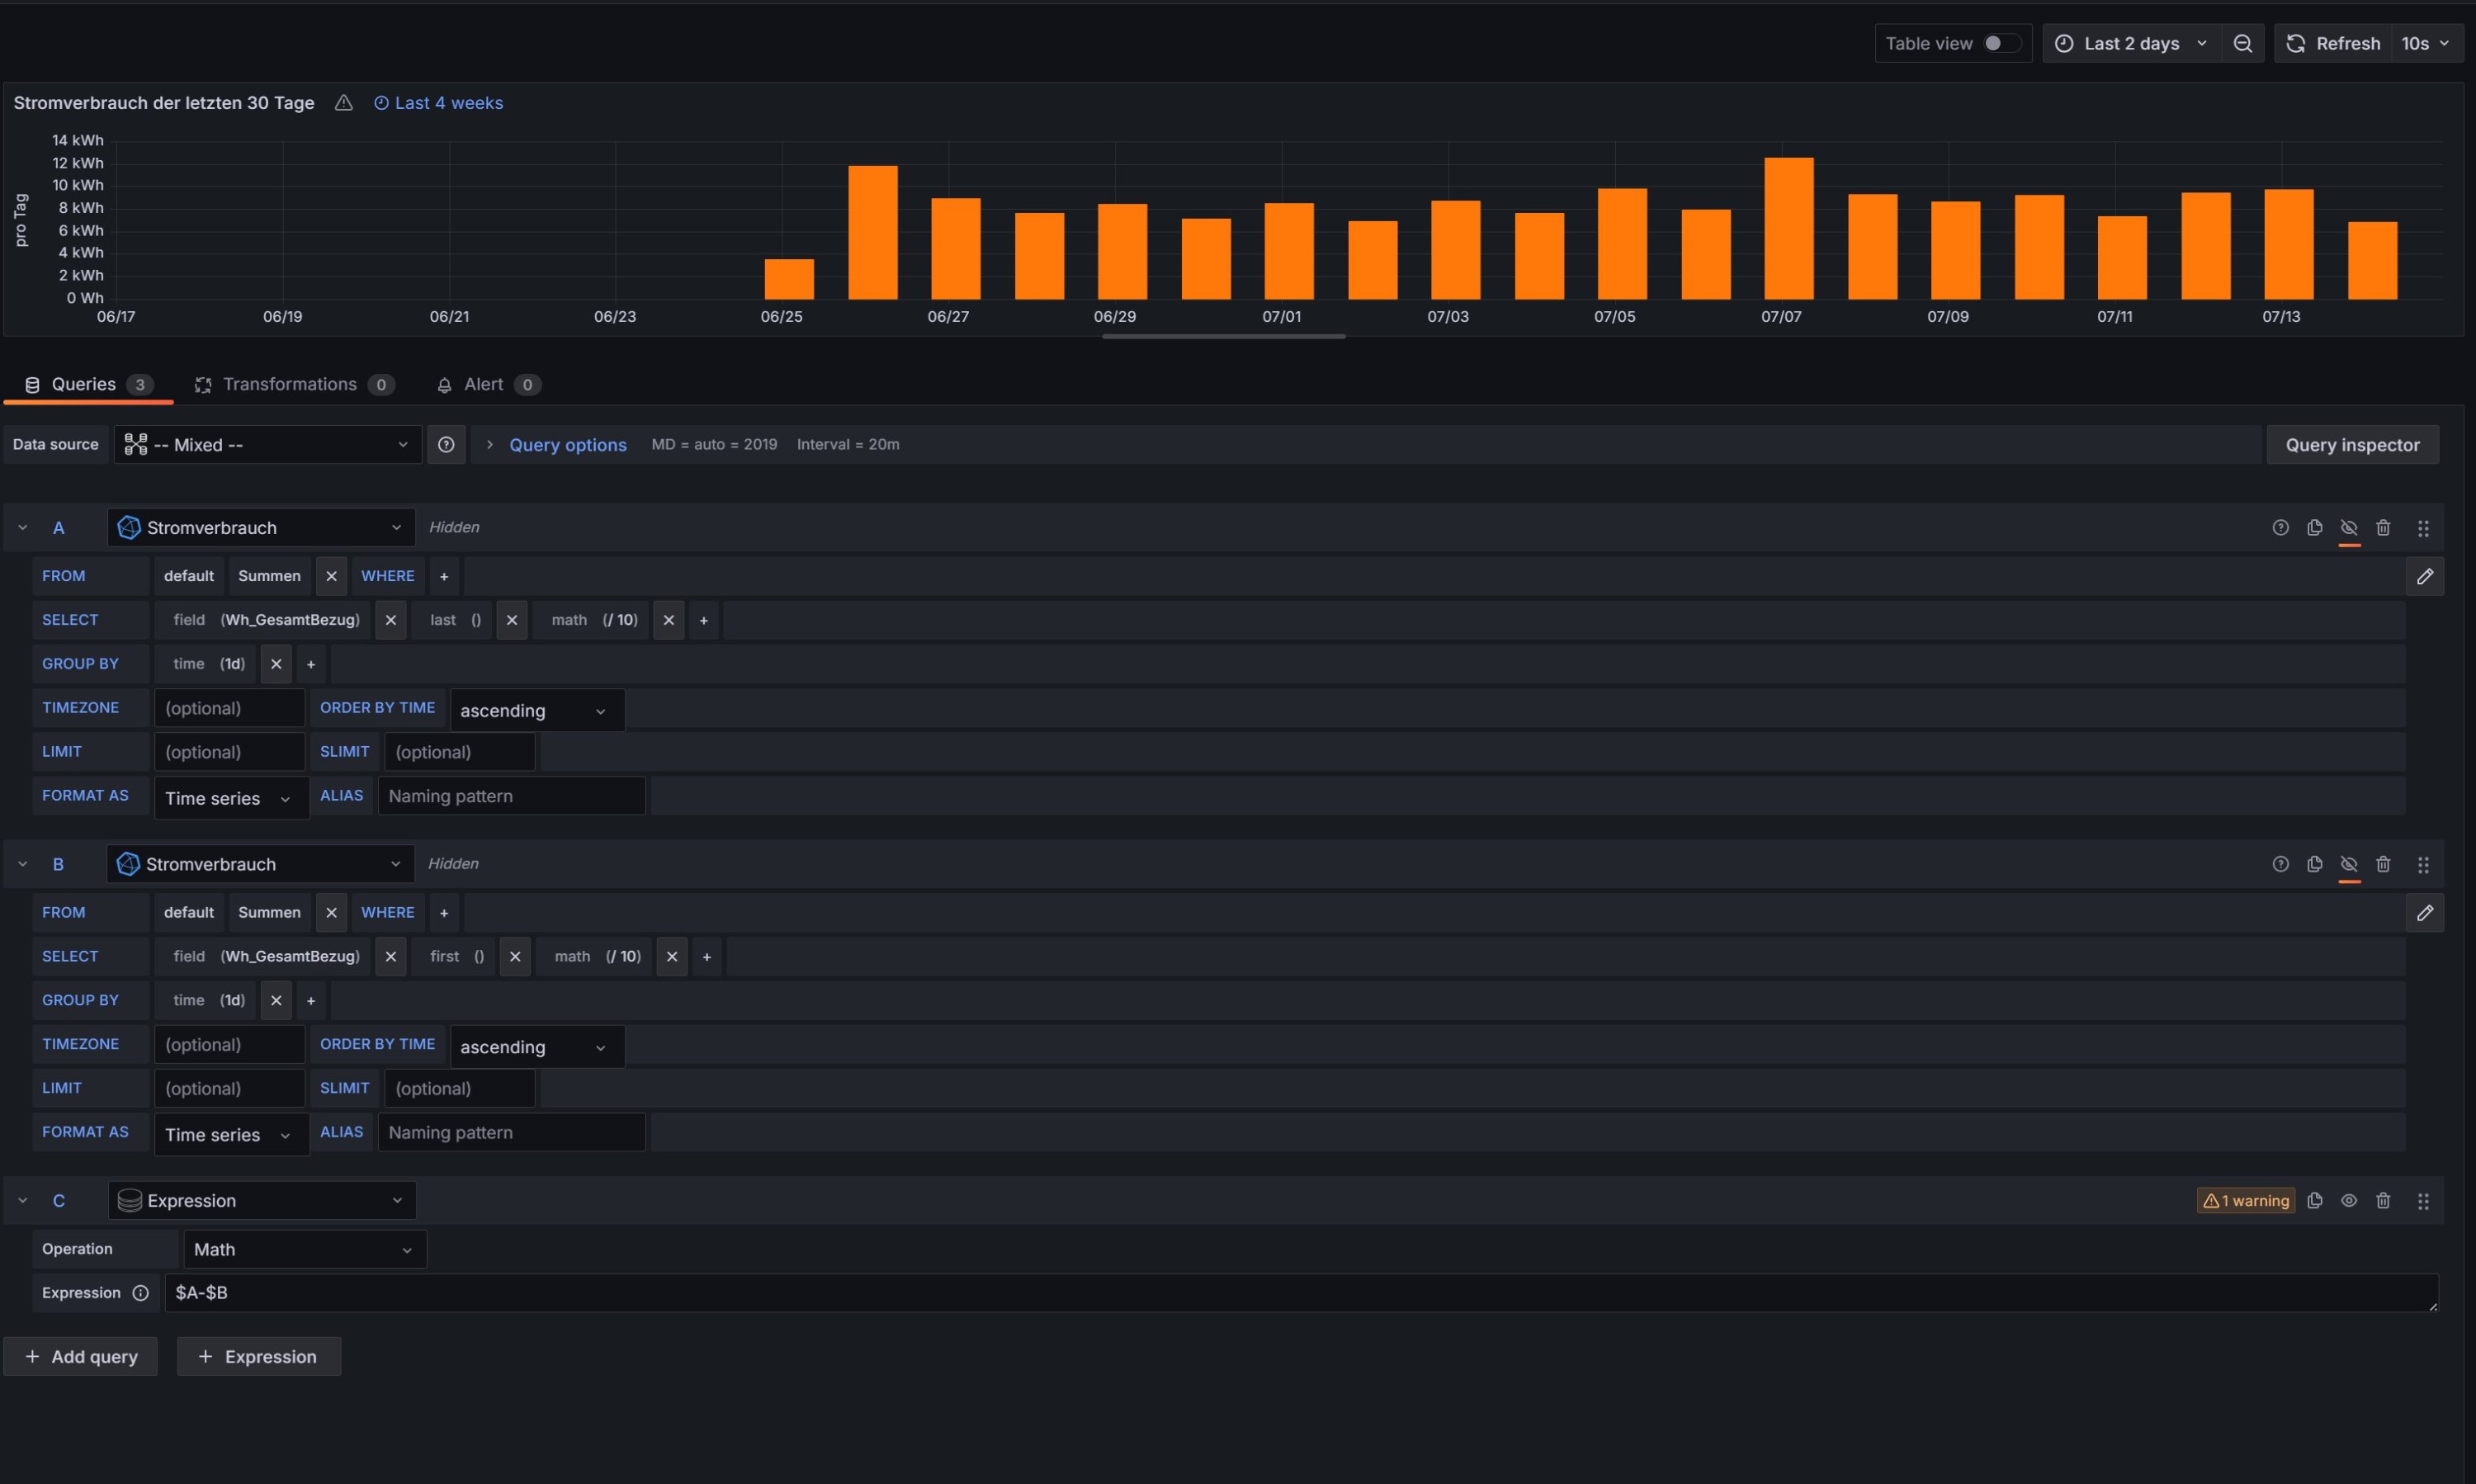Toggle the Table view switch
2476x1484 pixels.
tap(2000, 43)
